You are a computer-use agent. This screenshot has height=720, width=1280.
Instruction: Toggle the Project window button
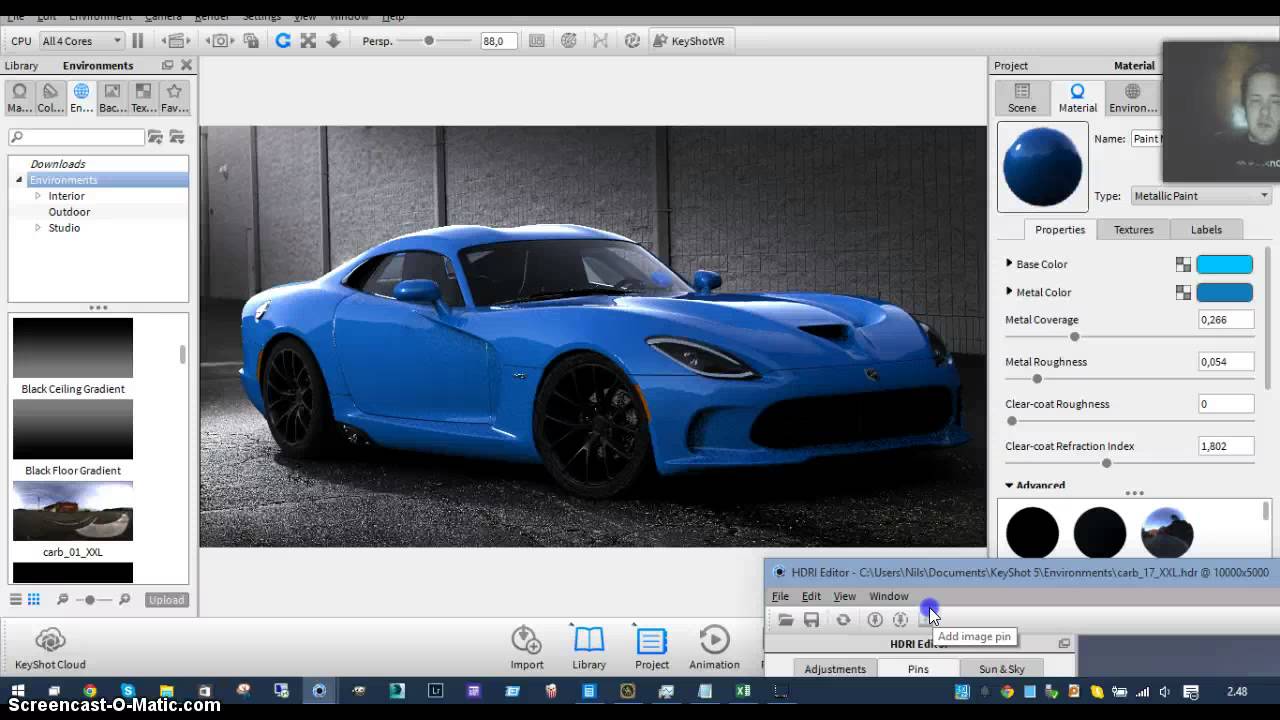(652, 648)
